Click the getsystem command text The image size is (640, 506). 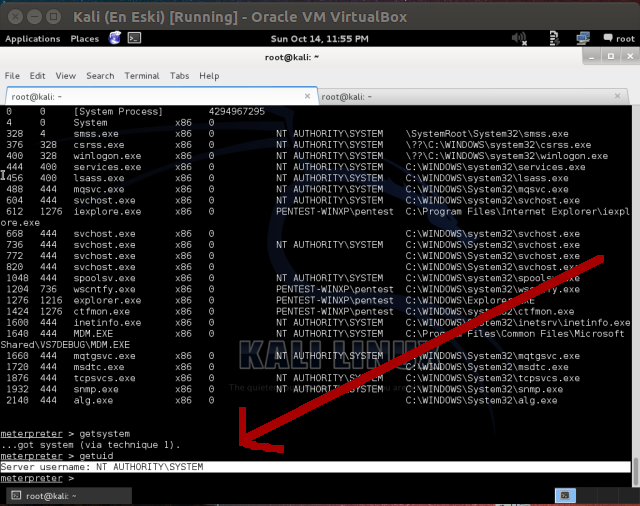click(104, 434)
